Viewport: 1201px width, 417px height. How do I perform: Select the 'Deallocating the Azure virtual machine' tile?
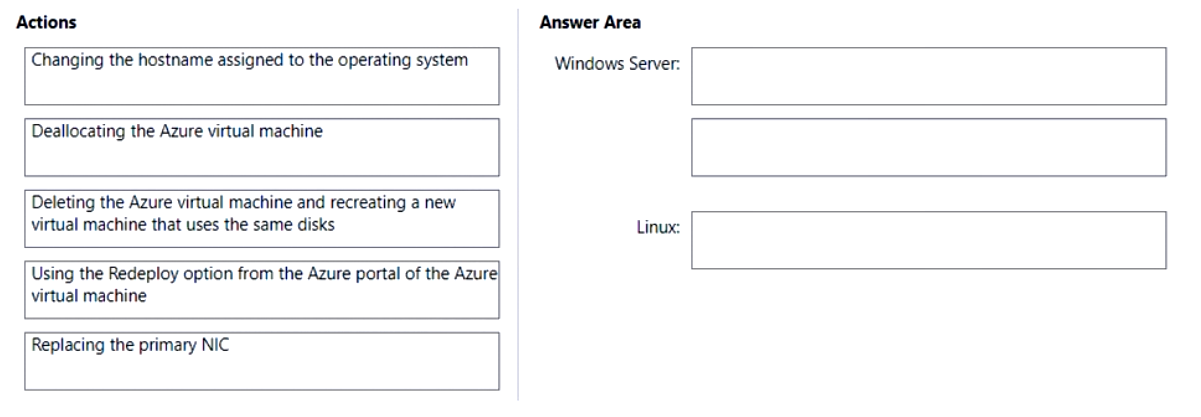pos(261,147)
